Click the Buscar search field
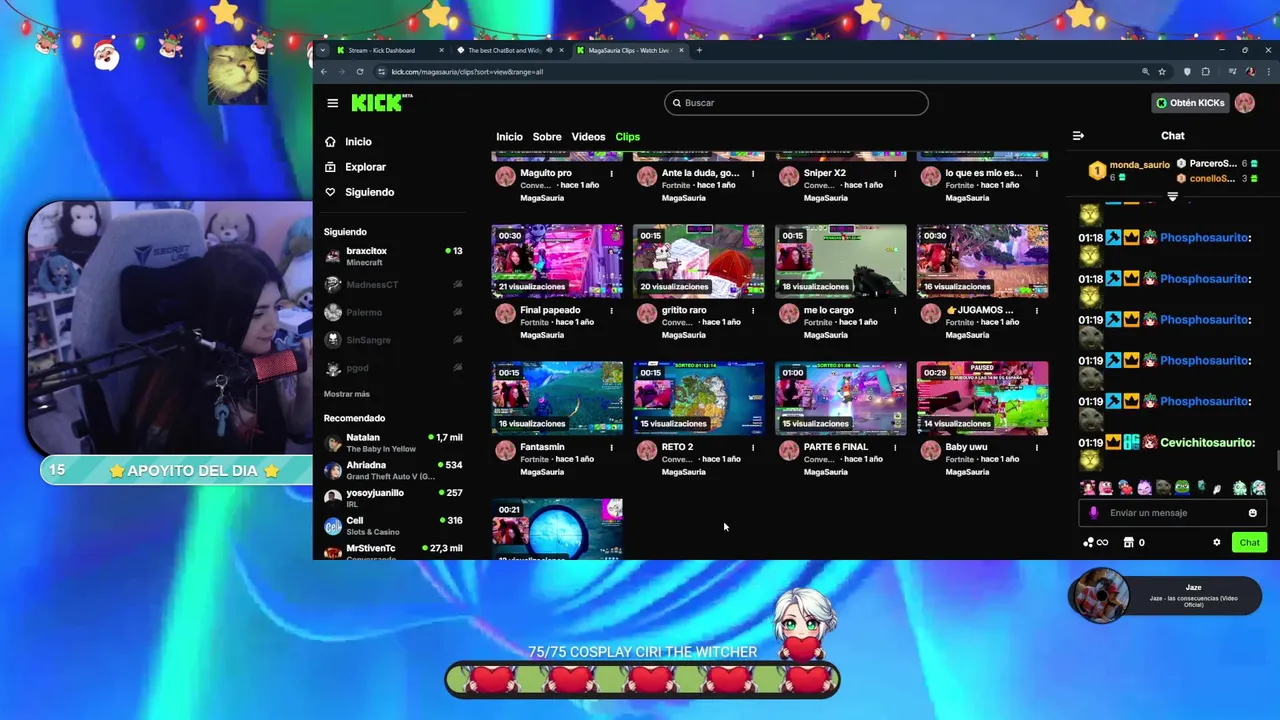The height and width of the screenshot is (720, 1280). click(x=796, y=103)
